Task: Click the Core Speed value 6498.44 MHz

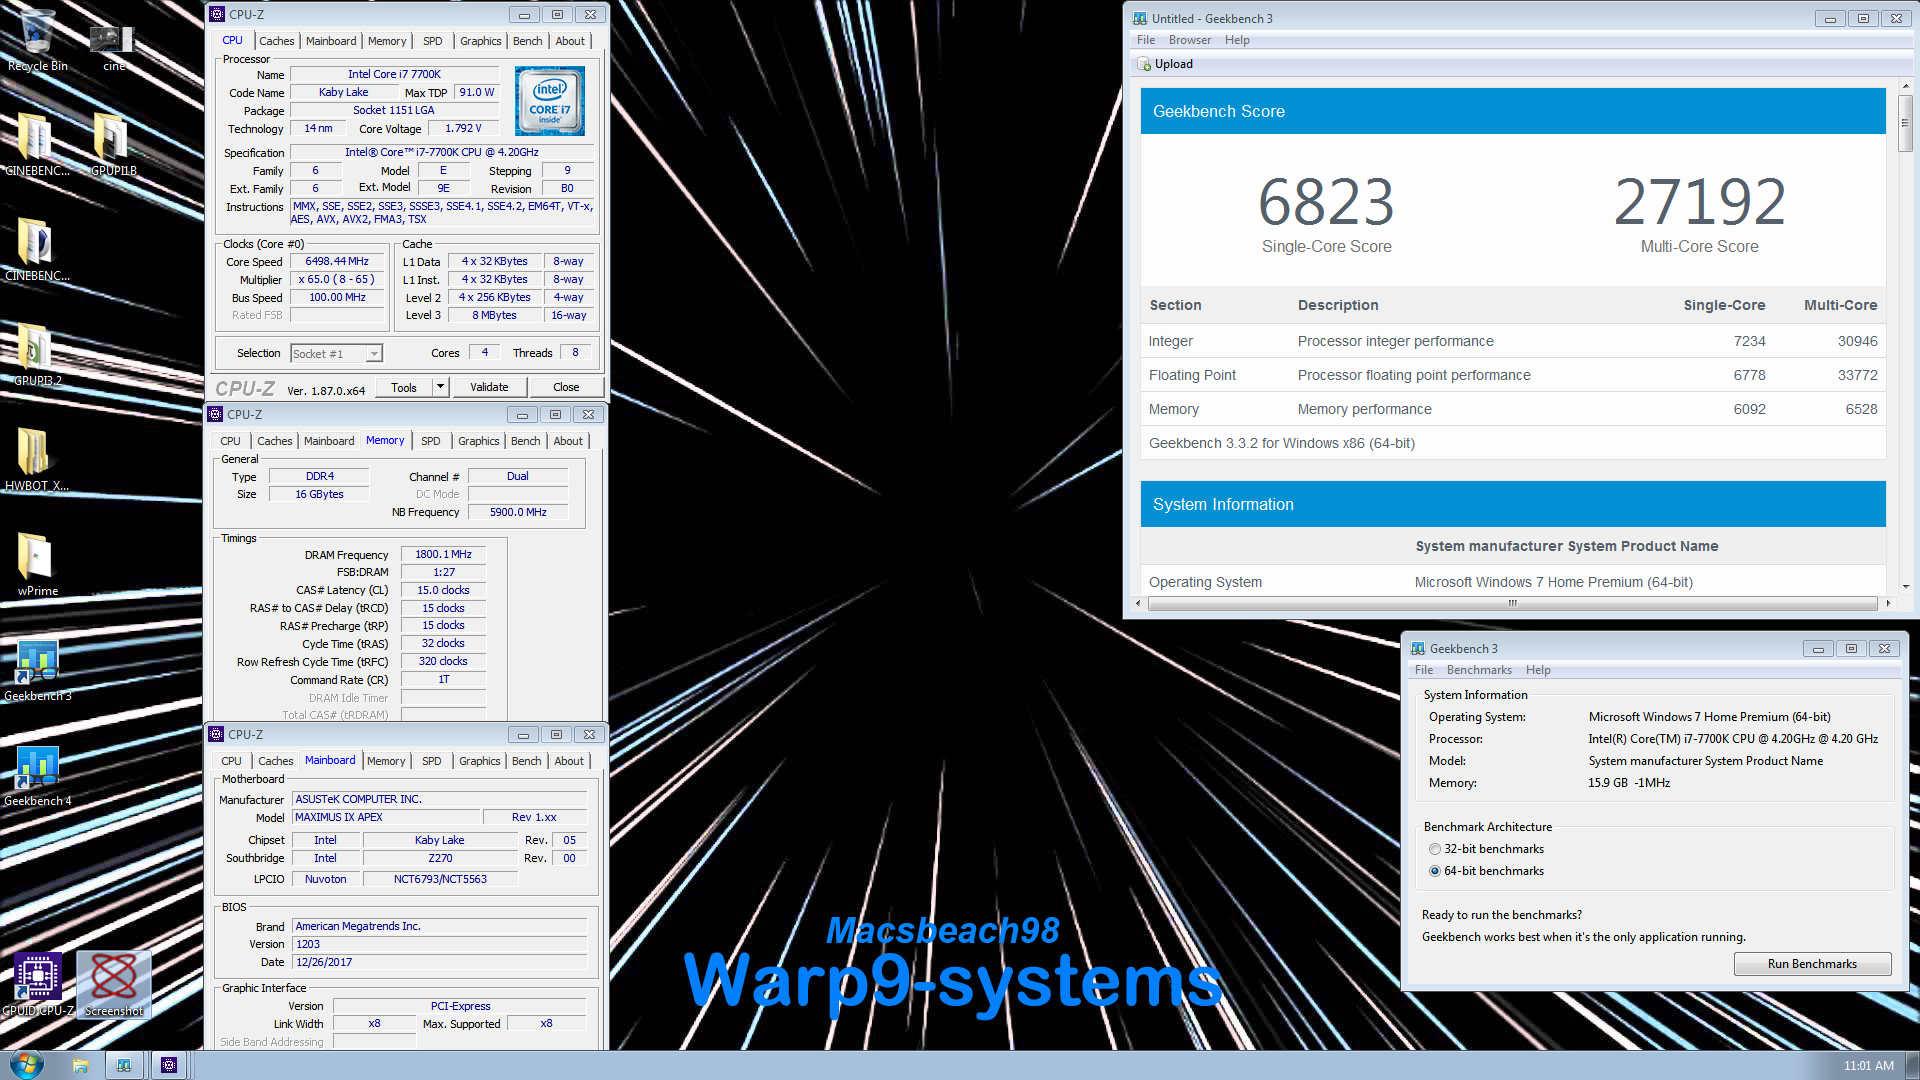Action: (x=337, y=261)
